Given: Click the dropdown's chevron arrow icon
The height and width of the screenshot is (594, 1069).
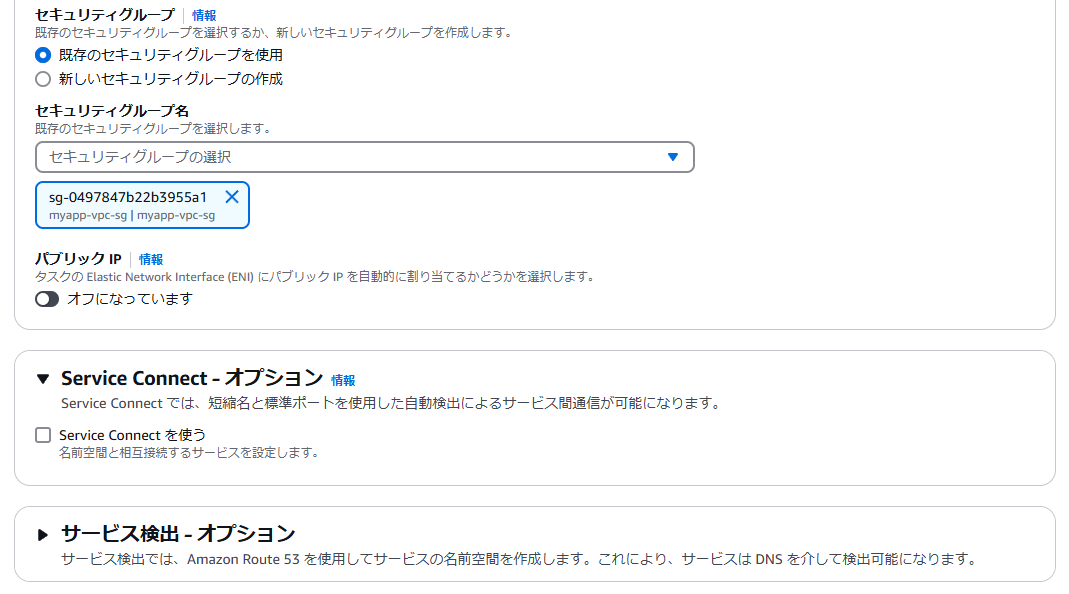Looking at the screenshot, I should (x=673, y=157).
